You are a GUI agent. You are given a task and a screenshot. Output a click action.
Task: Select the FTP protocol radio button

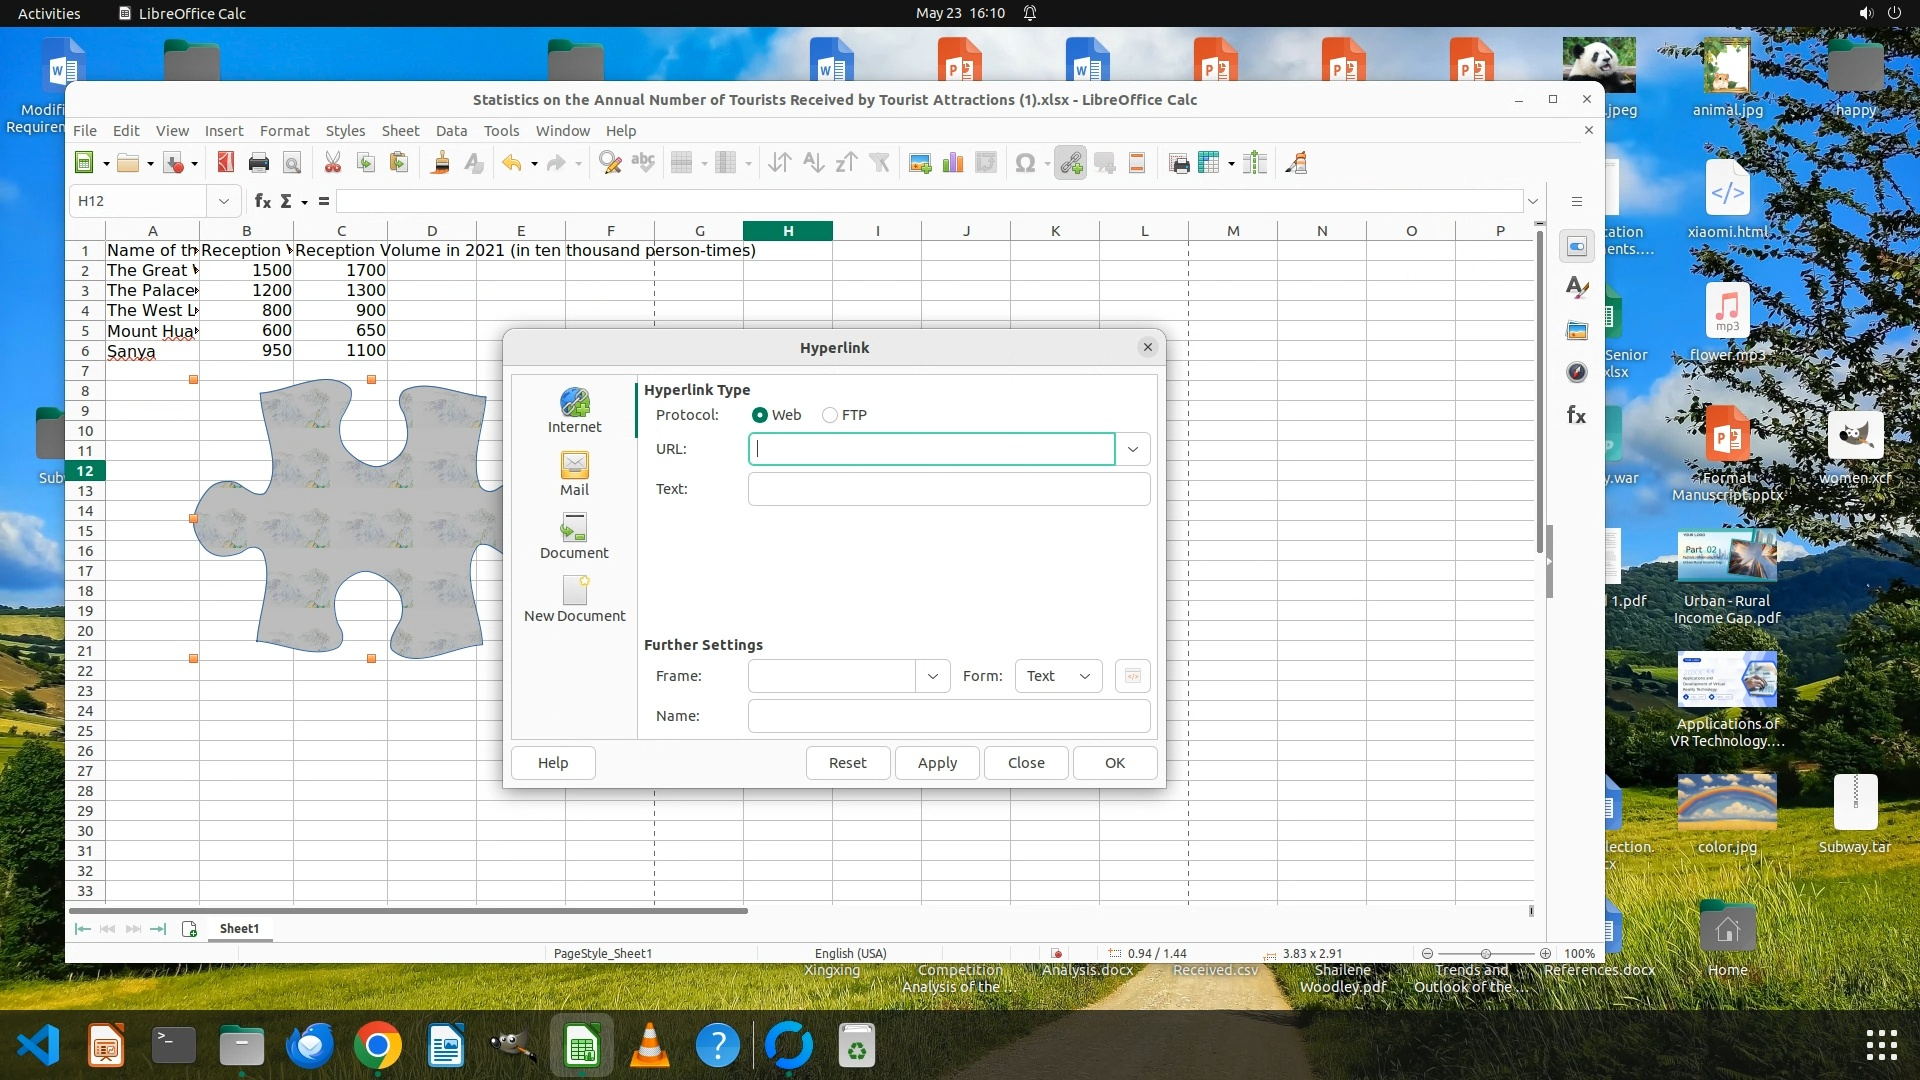[830, 415]
